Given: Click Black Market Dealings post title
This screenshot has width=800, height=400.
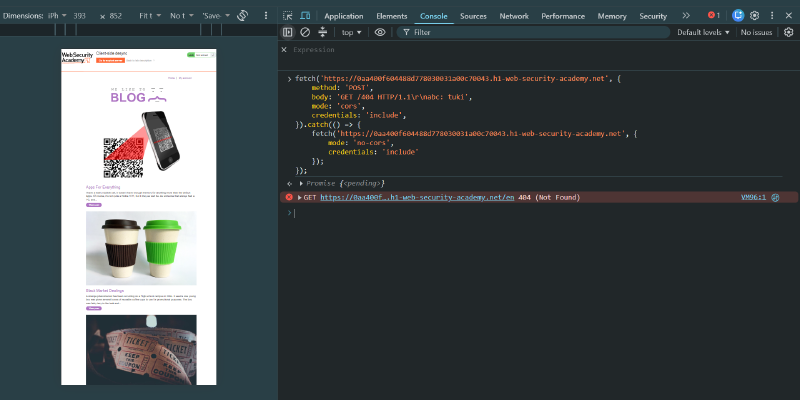Looking at the screenshot, I should [105, 290].
